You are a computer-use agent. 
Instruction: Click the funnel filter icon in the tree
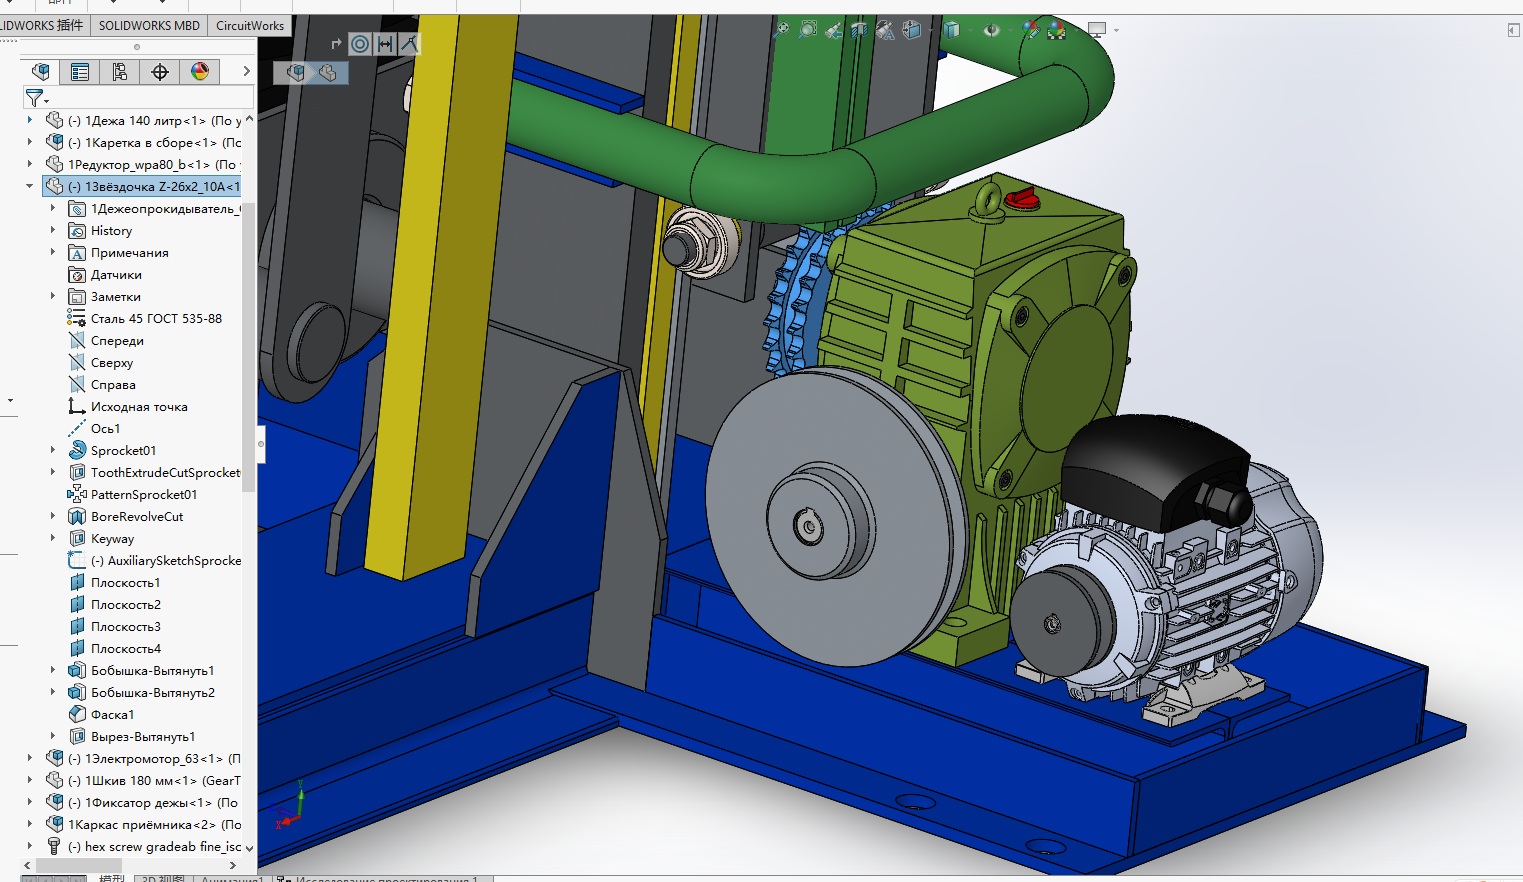tap(34, 97)
